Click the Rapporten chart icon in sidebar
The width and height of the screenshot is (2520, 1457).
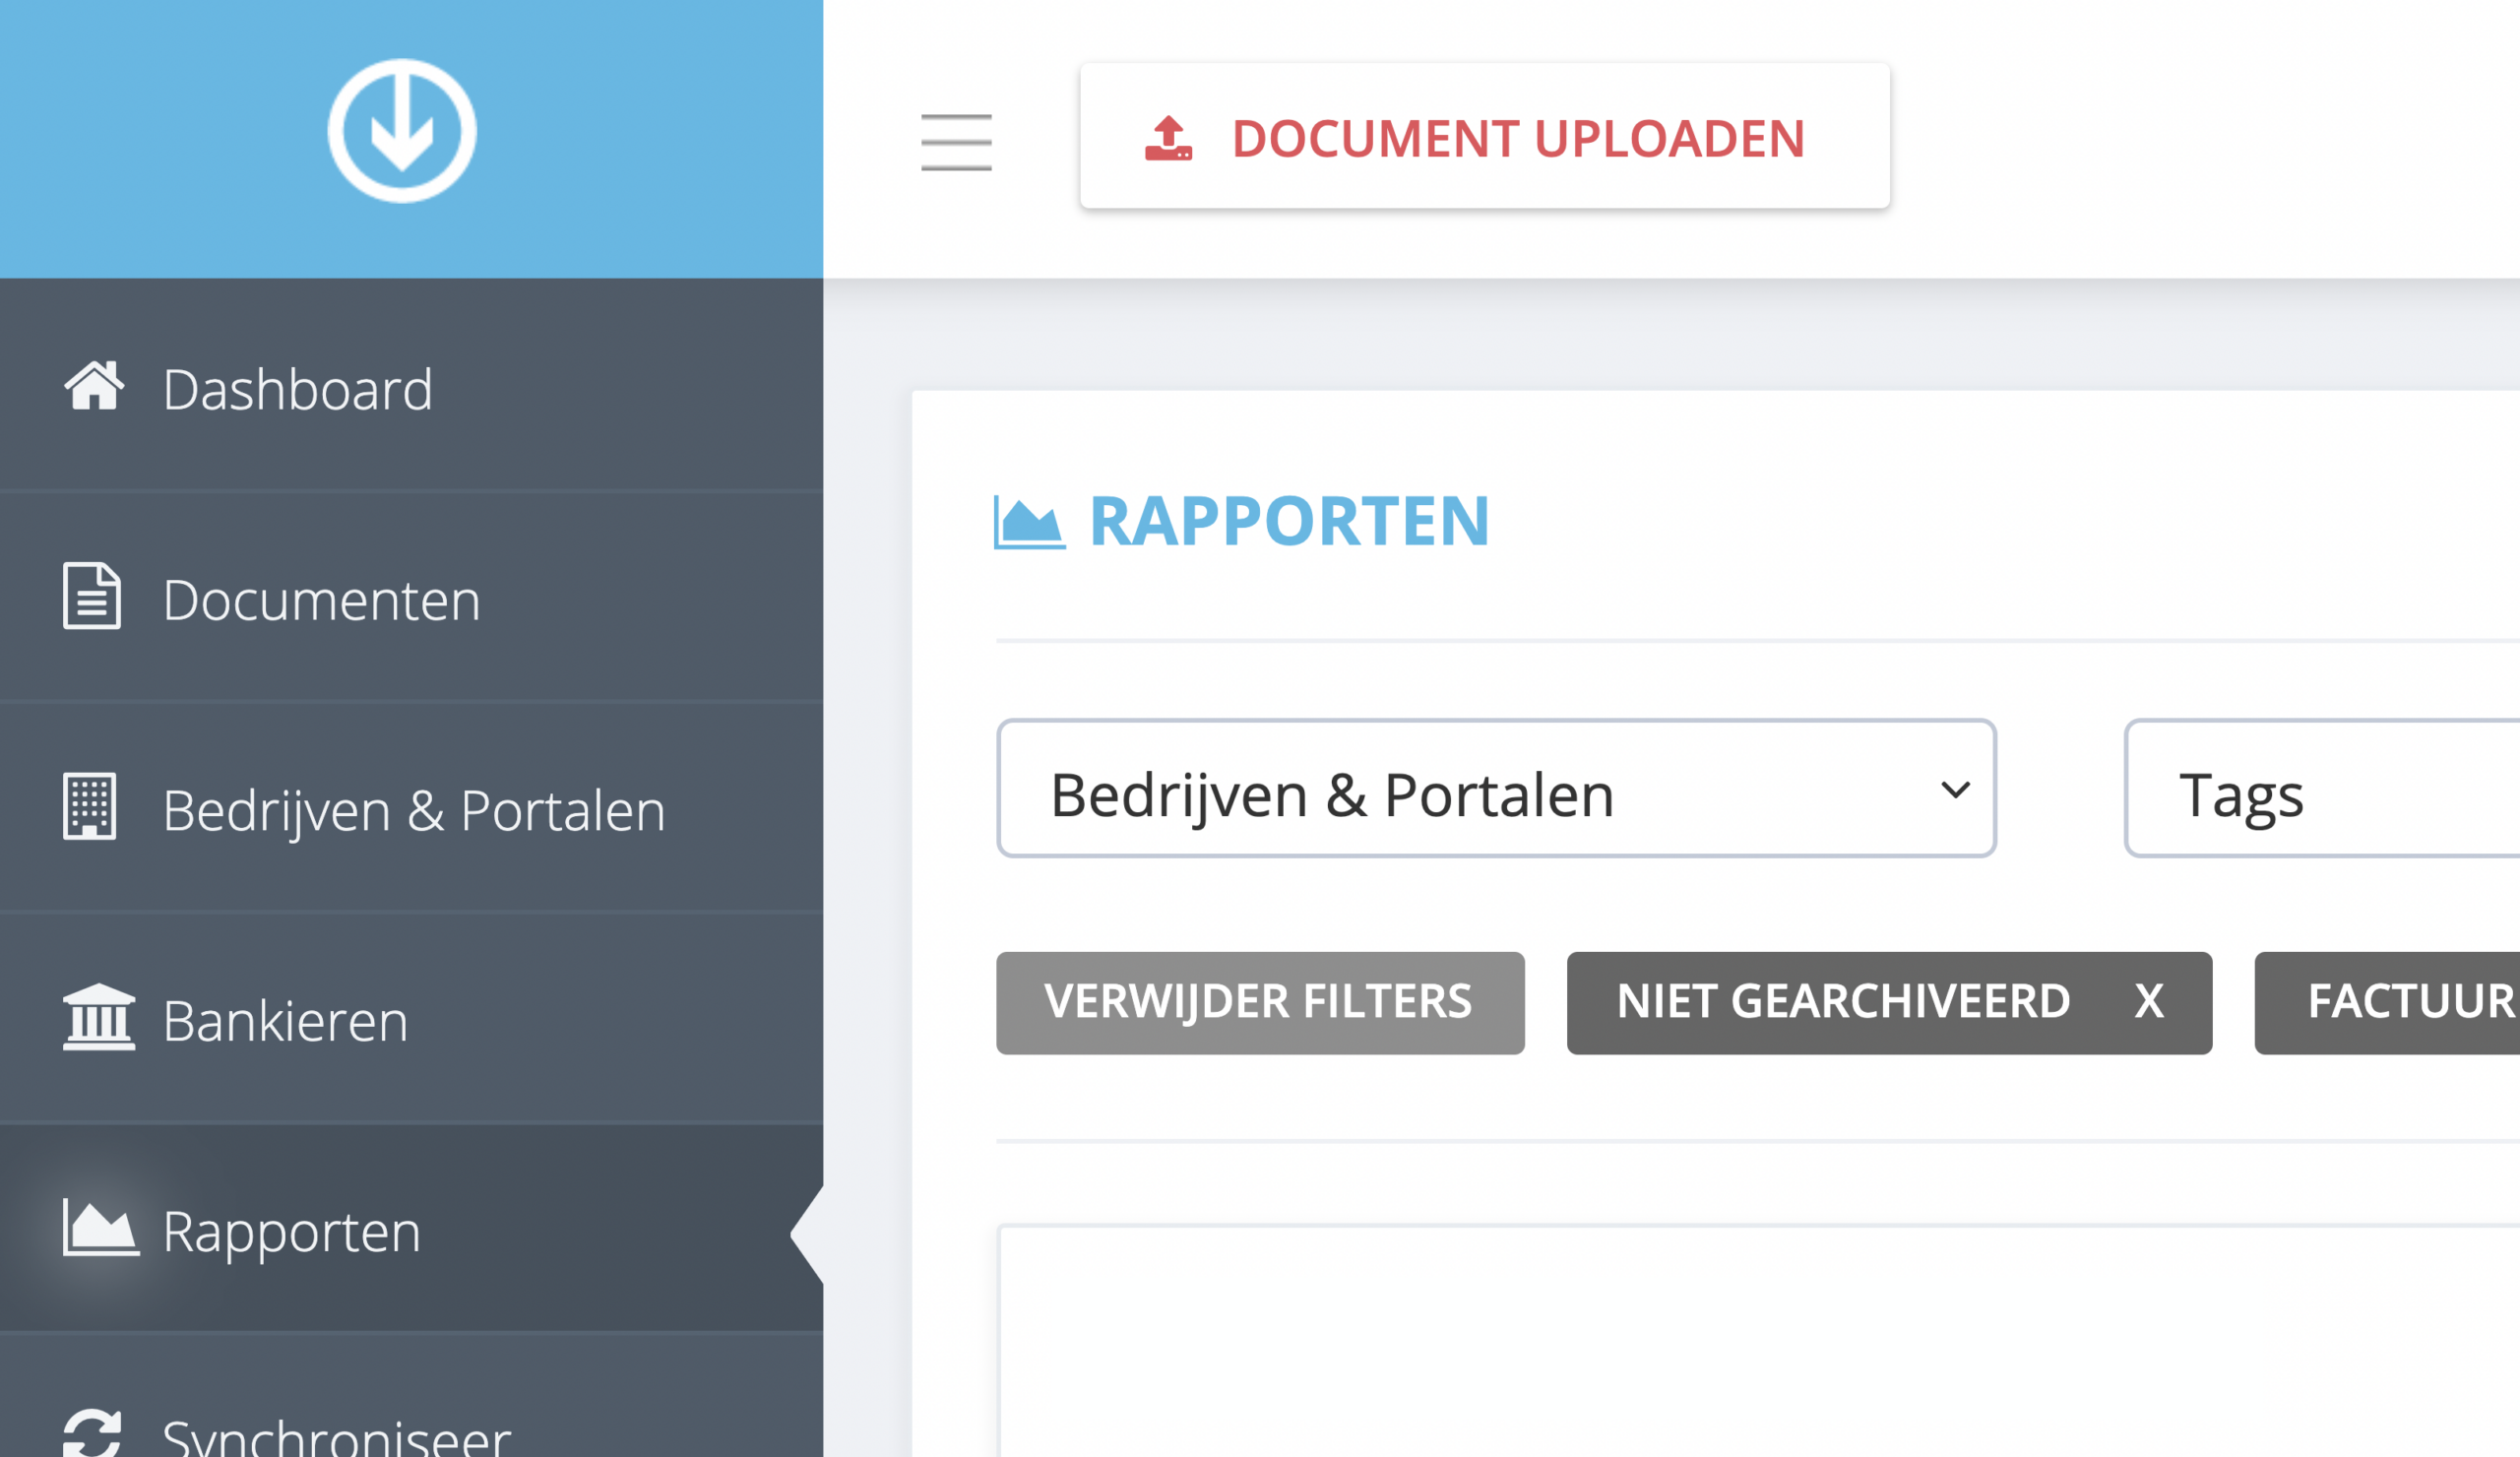[100, 1227]
